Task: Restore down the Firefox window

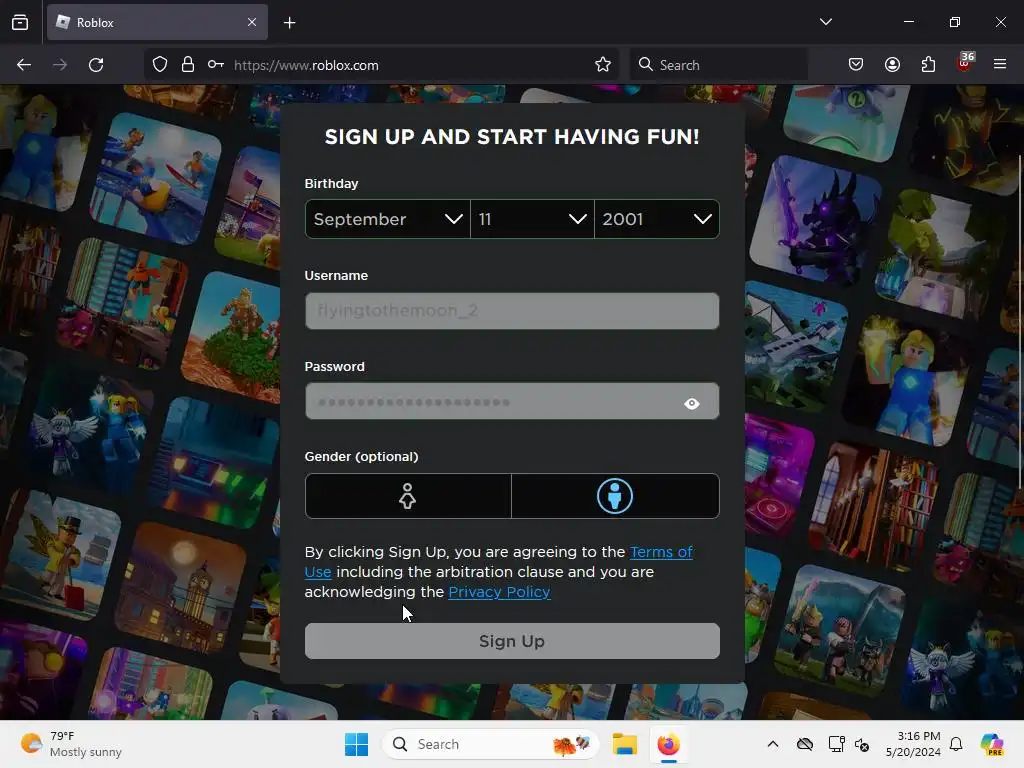Action: [x=955, y=22]
